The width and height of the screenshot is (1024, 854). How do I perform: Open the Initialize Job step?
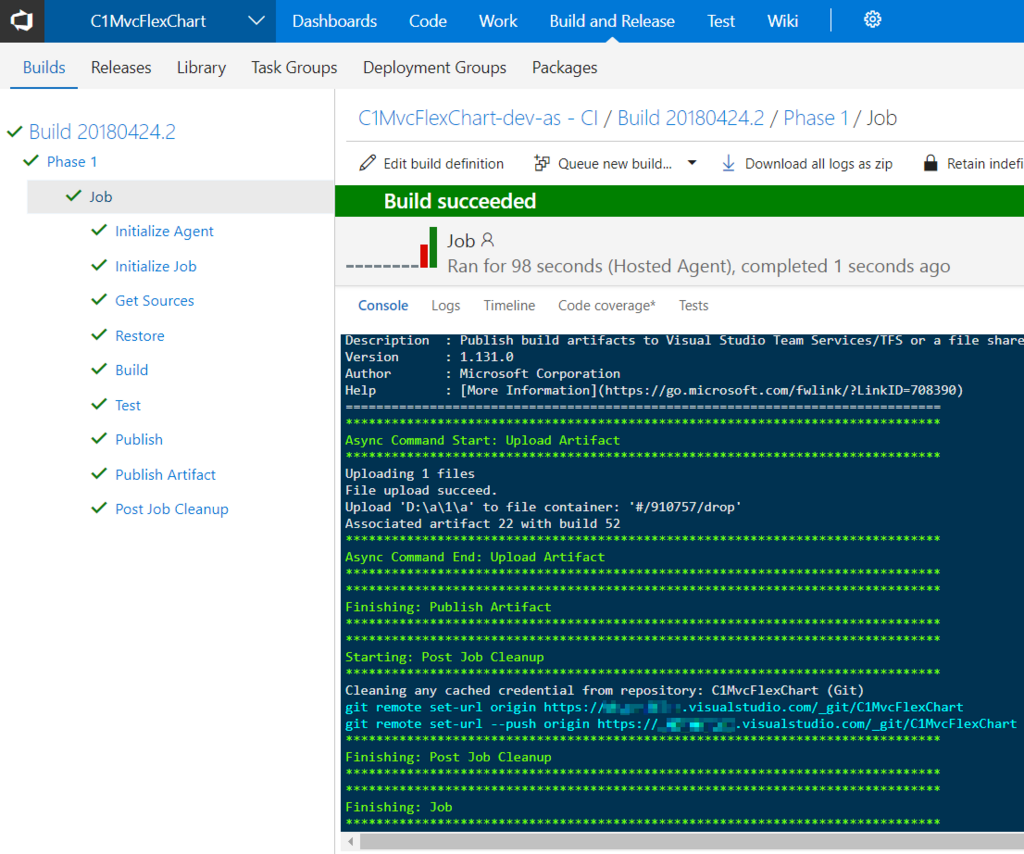(x=155, y=266)
